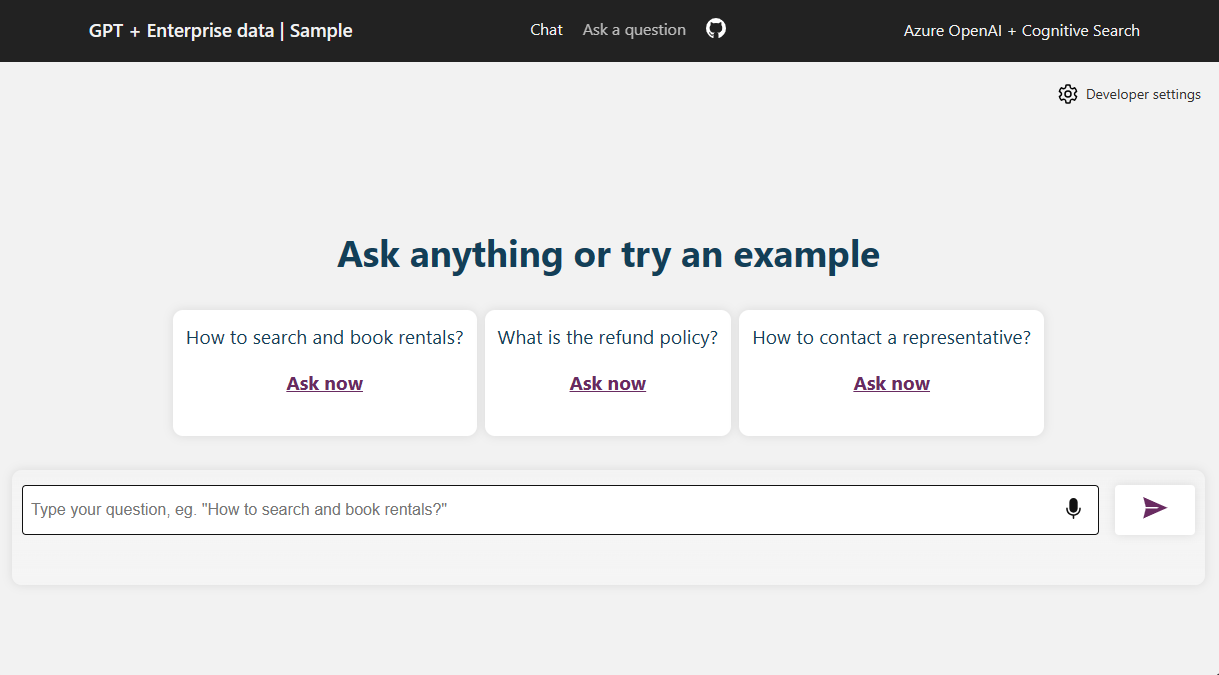Open the Developer settings text label
The height and width of the screenshot is (675, 1219).
(x=1143, y=94)
